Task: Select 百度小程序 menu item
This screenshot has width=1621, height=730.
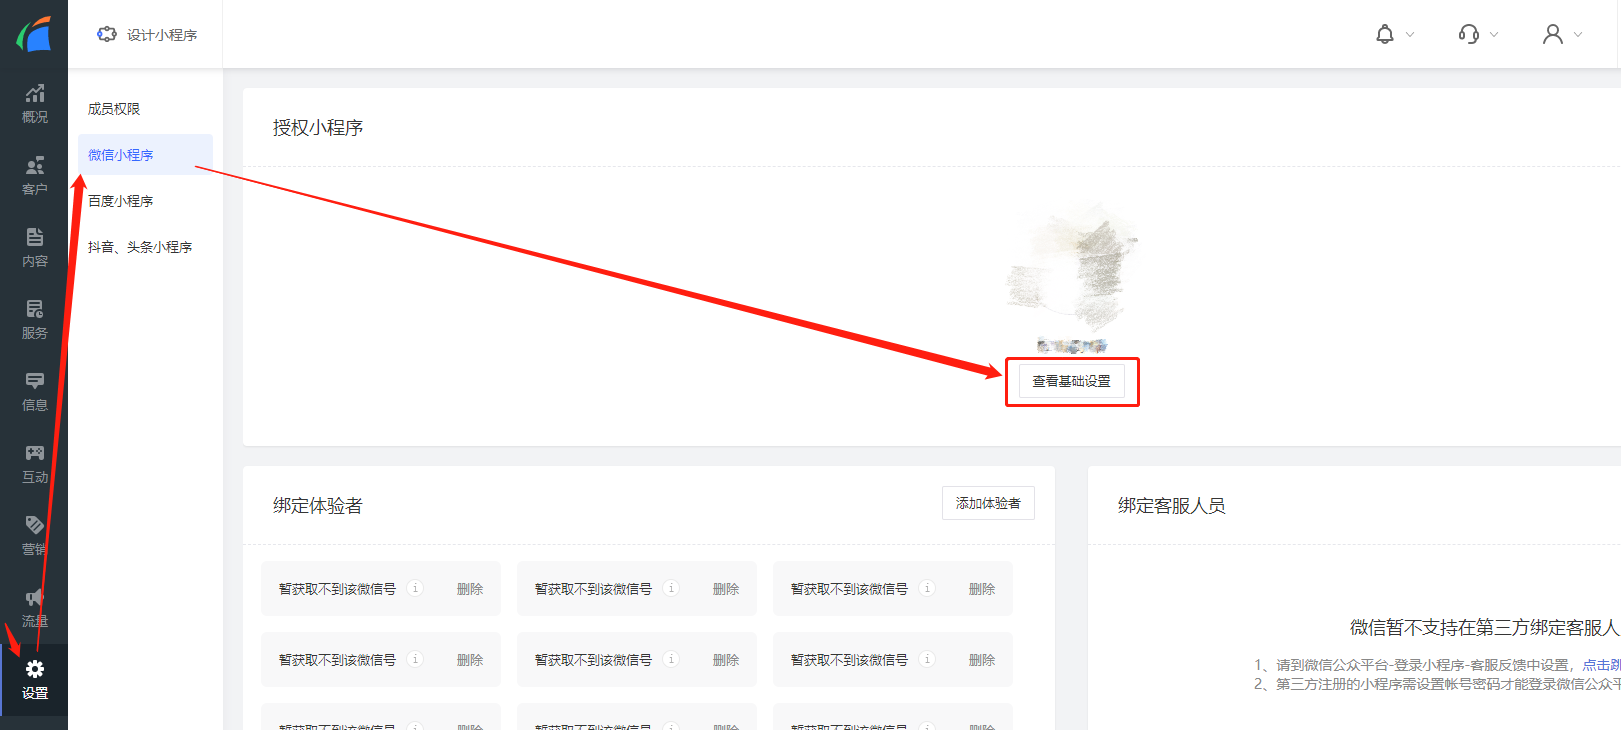Action: tap(120, 201)
